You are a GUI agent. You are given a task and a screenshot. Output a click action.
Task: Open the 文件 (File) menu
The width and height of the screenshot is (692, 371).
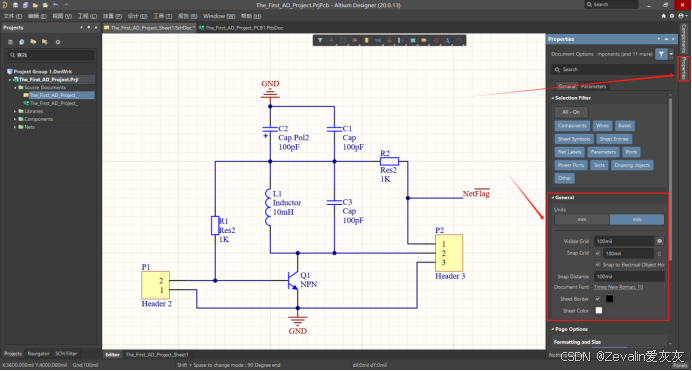pyautogui.click(x=12, y=16)
